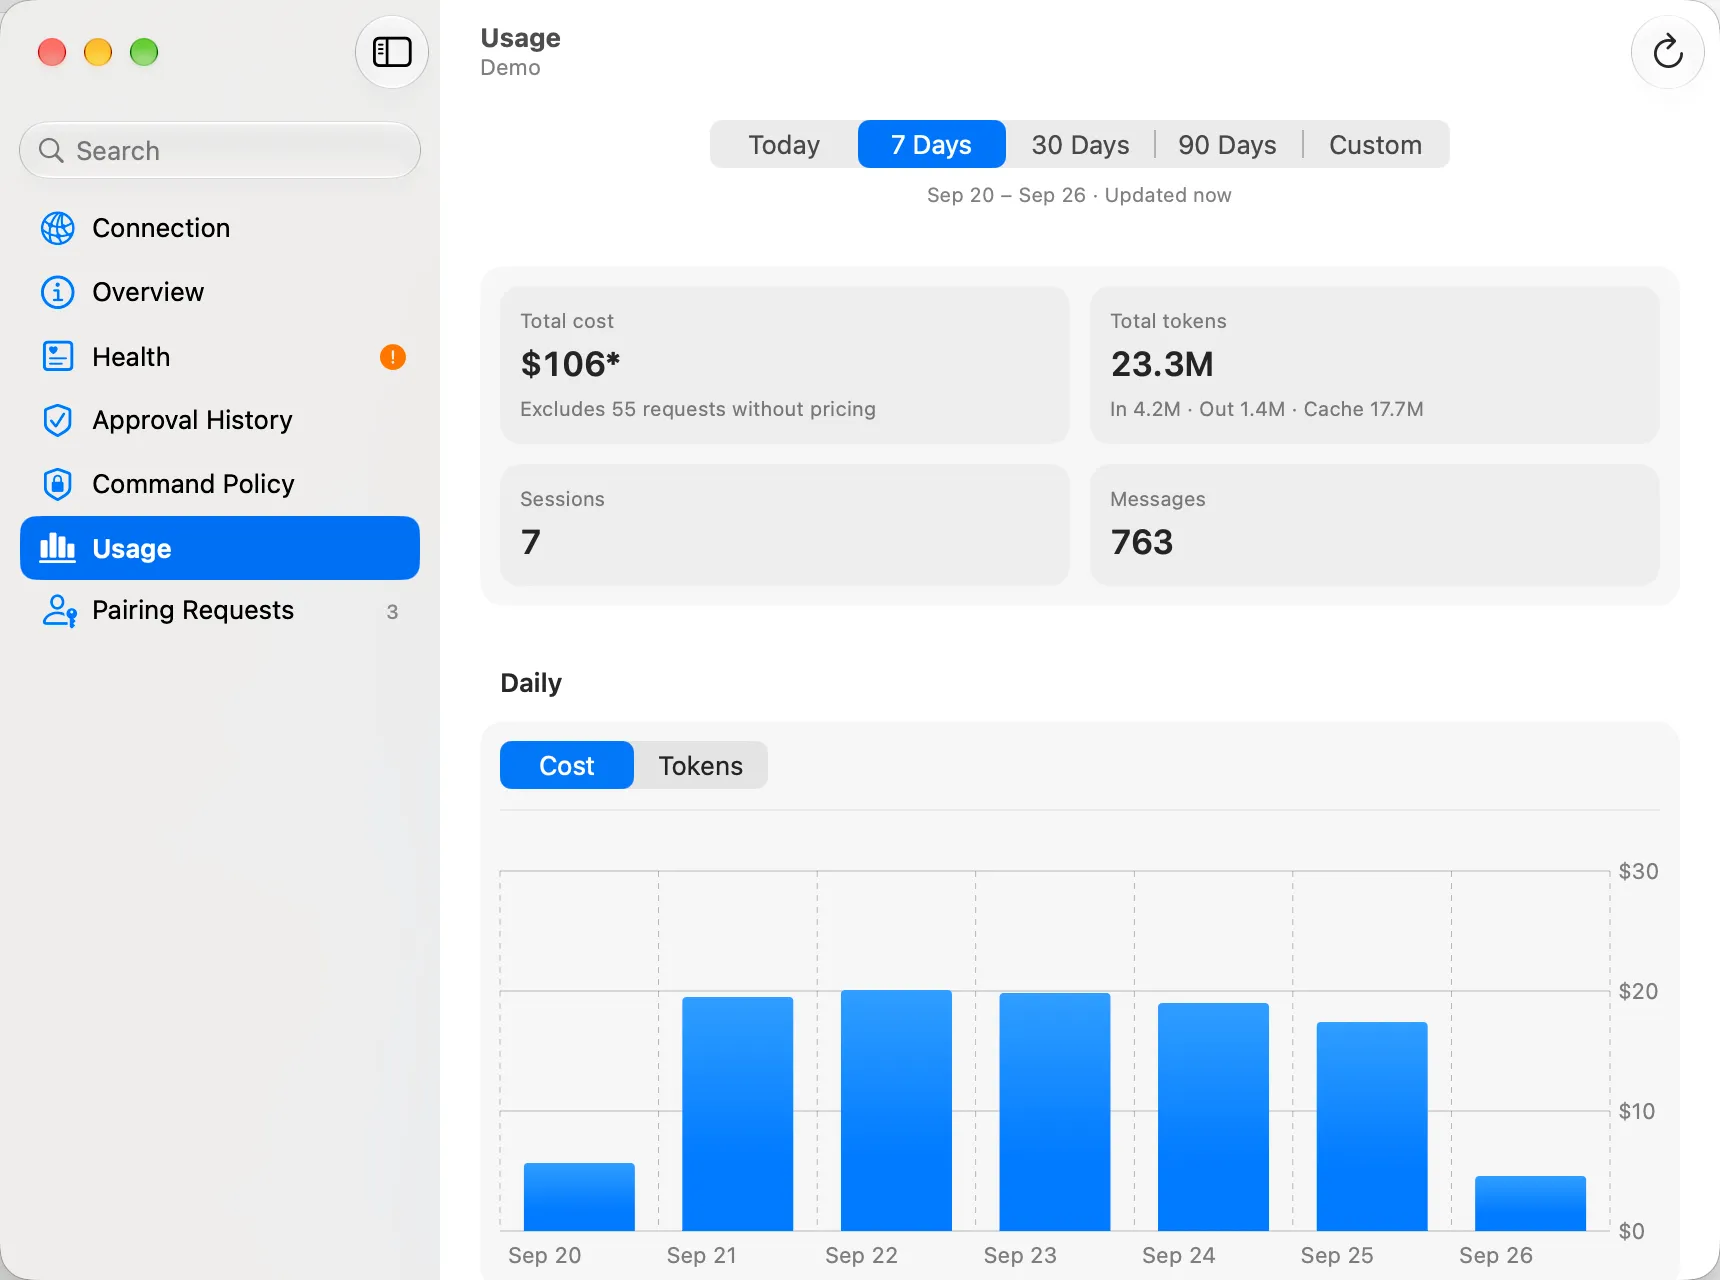This screenshot has height=1280, width=1720.
Task: Refresh usage data with reload icon
Action: coord(1667,52)
